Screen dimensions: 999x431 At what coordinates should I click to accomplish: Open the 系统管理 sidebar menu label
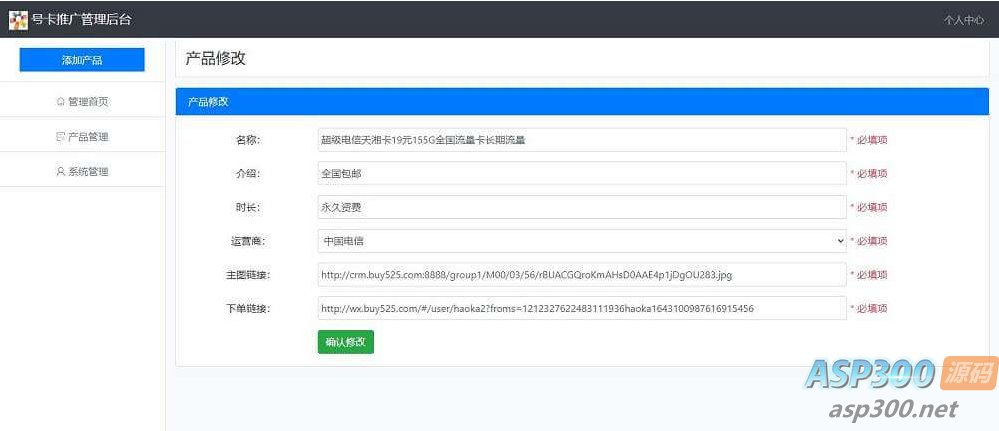[88, 172]
